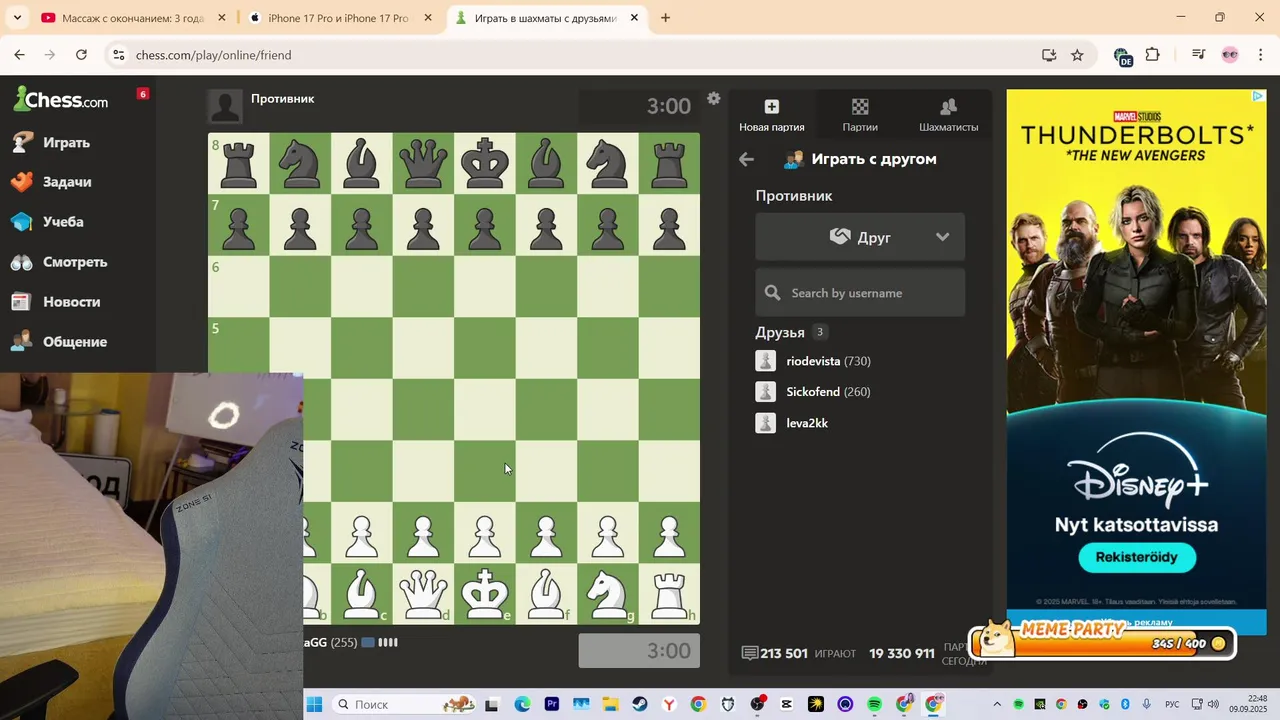Click the opponent's 3:00 clock
Viewport: 1280px width, 720px height.
click(639, 106)
